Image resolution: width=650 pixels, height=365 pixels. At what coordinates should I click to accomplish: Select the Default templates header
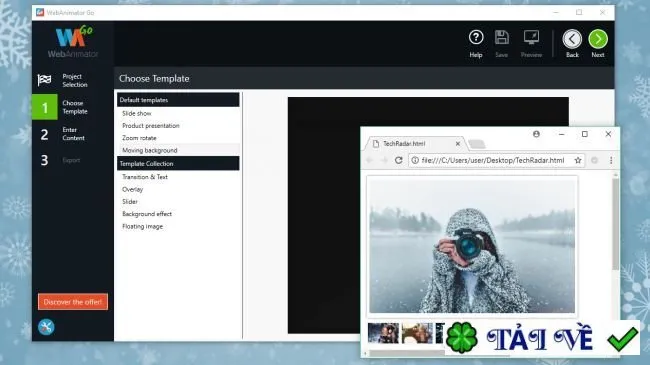click(178, 100)
